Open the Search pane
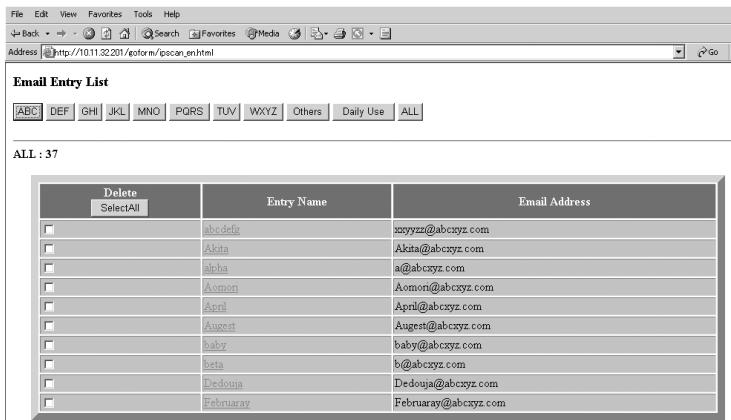 coord(161,34)
